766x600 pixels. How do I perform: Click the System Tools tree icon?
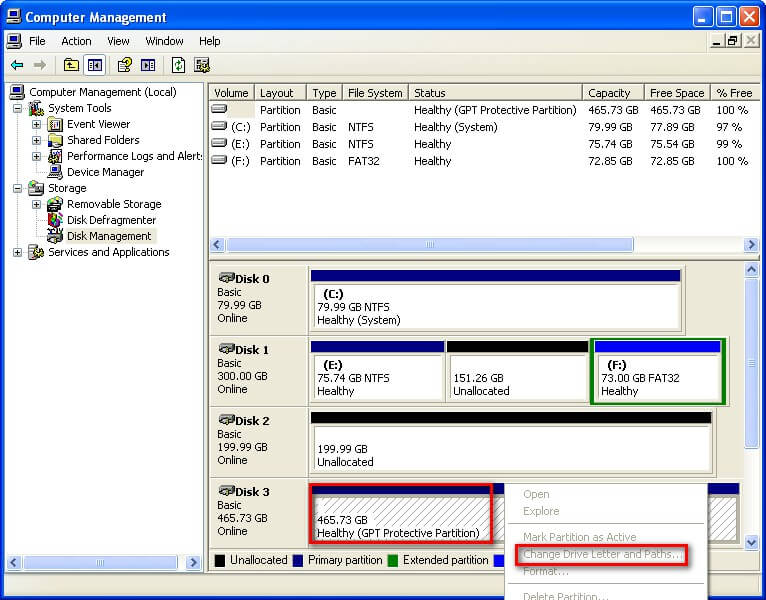(36, 108)
